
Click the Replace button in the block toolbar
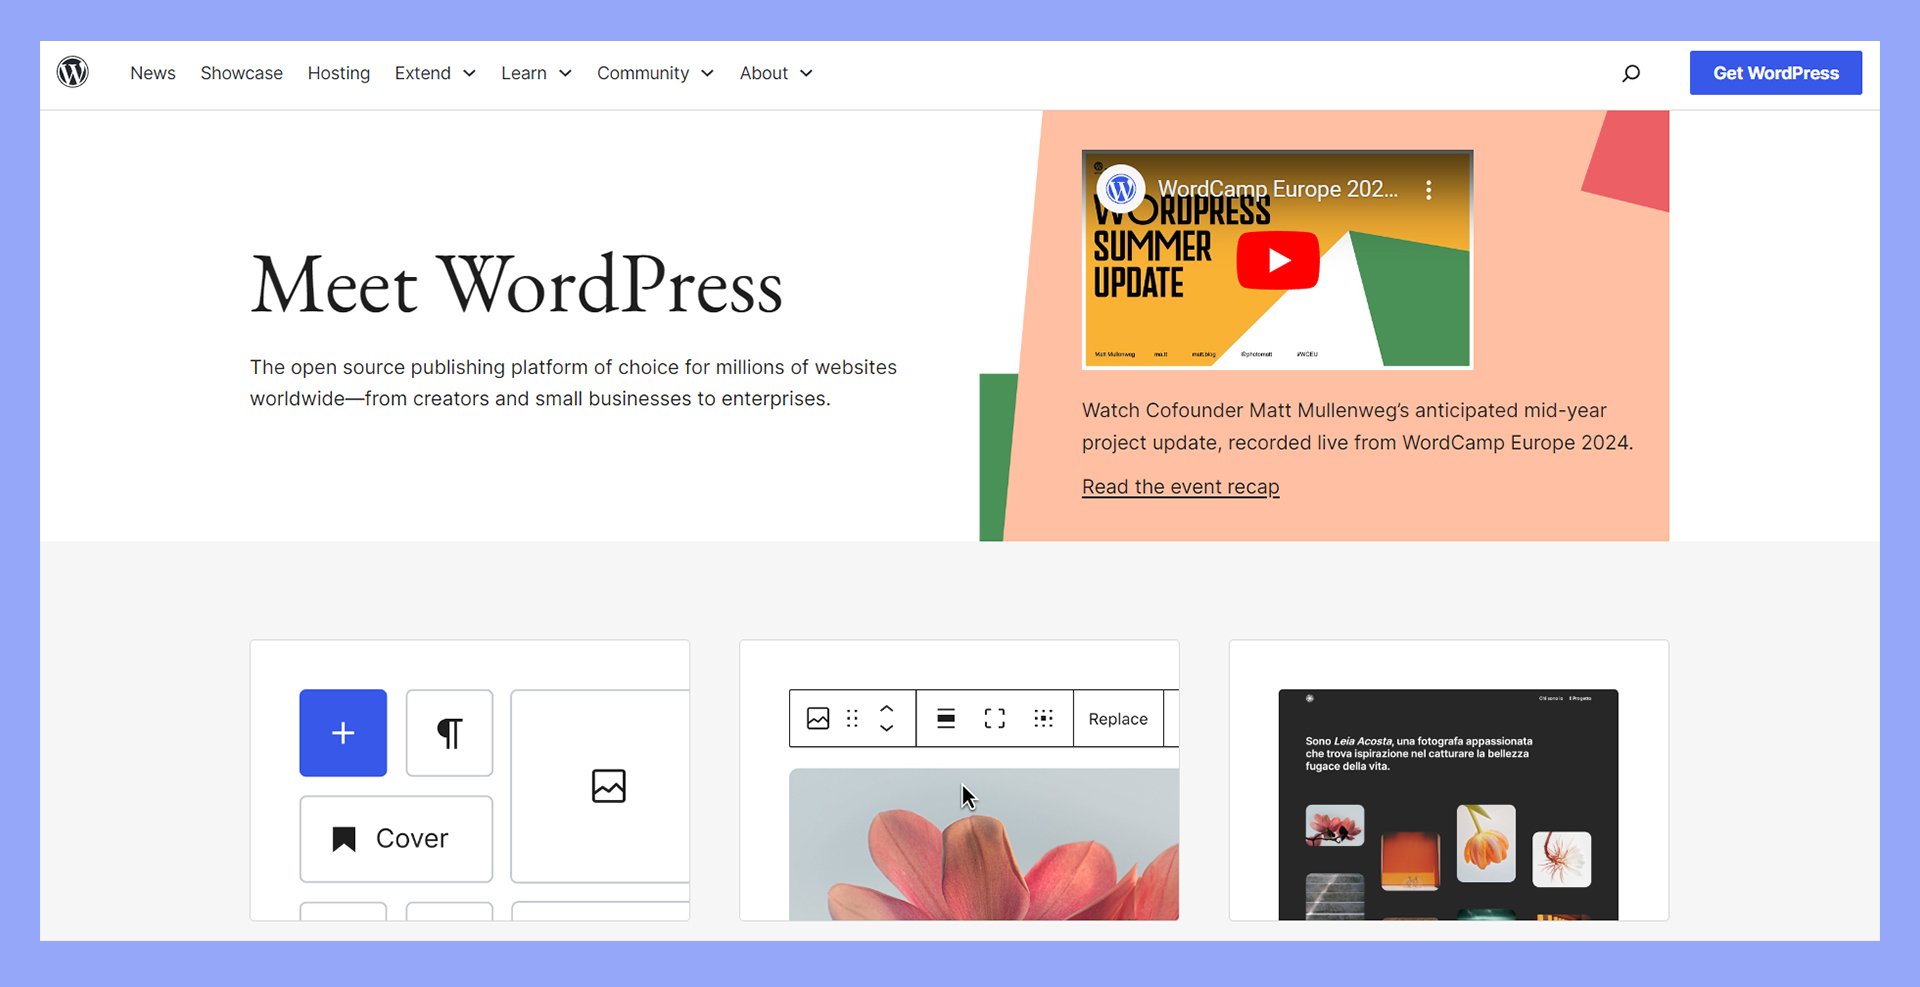(x=1117, y=718)
